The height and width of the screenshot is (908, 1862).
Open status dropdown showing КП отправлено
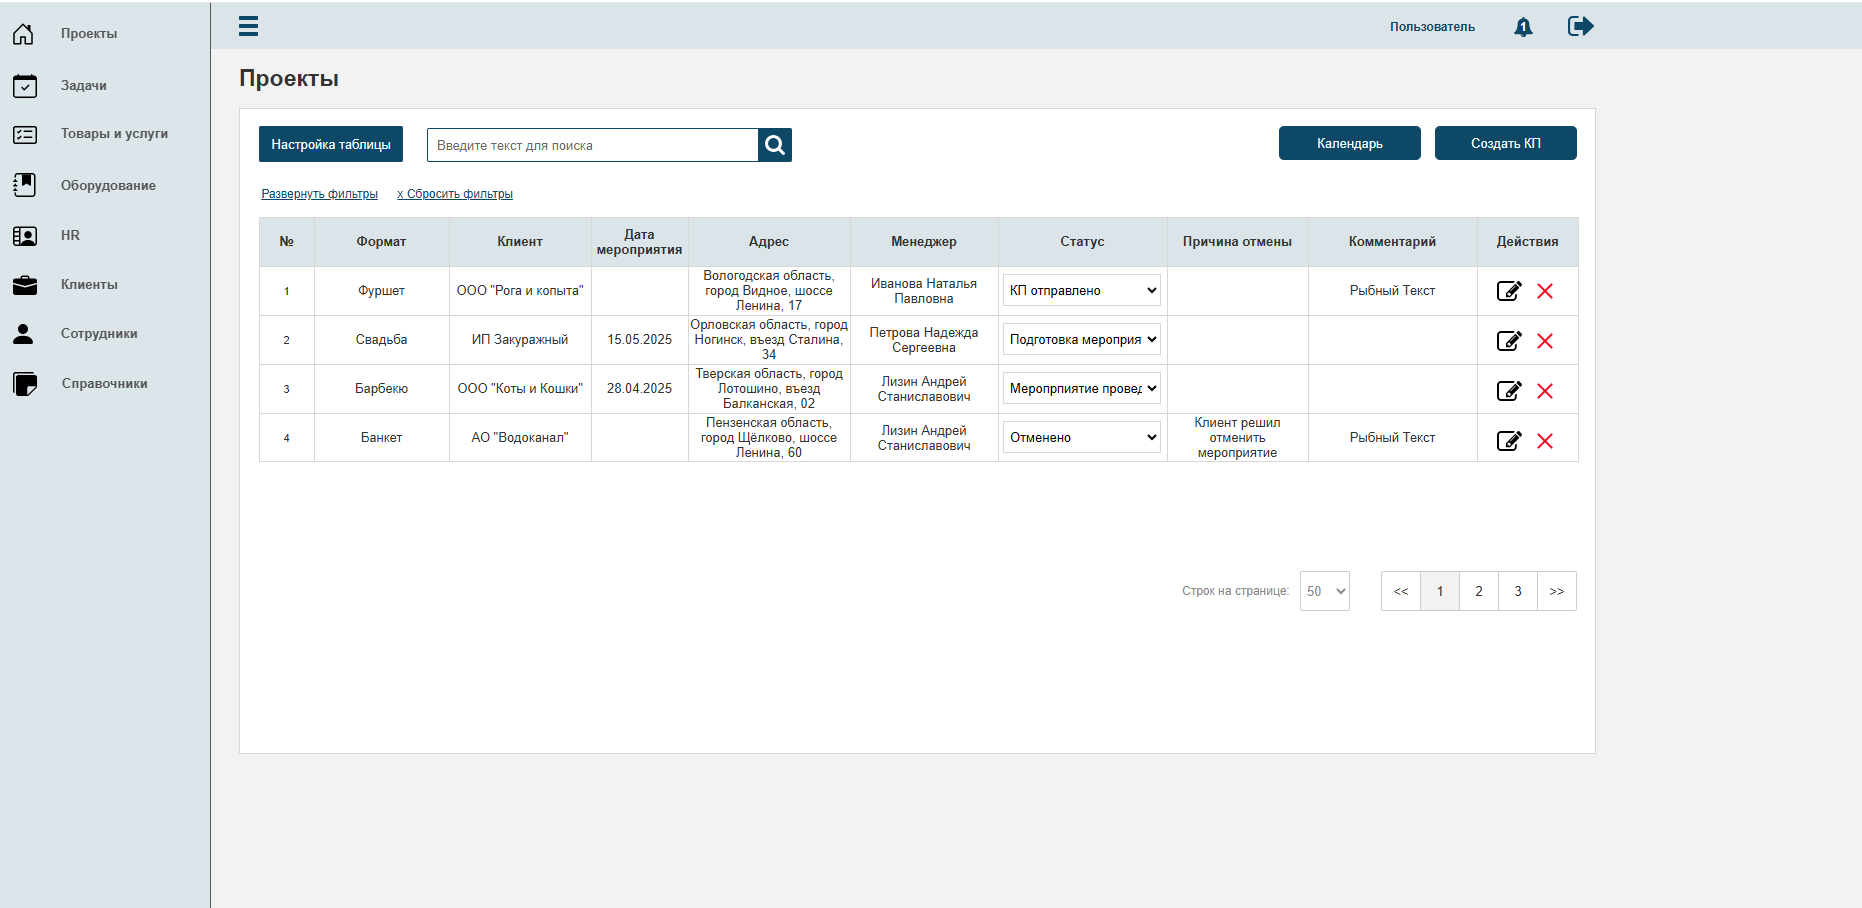point(1082,291)
